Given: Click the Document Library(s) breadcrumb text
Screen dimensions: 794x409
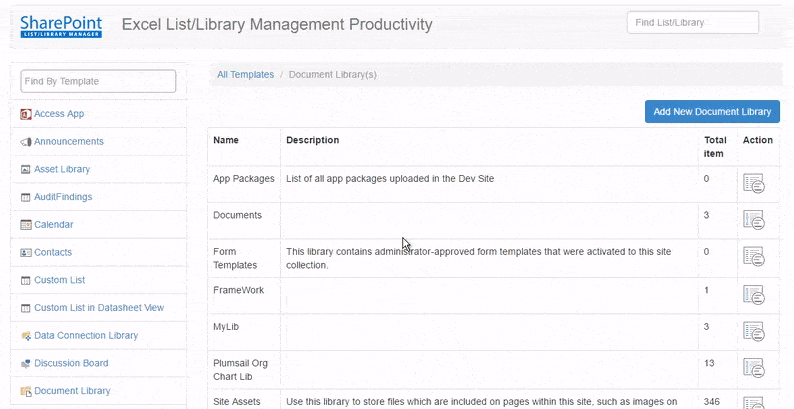Looking at the screenshot, I should 333,74.
